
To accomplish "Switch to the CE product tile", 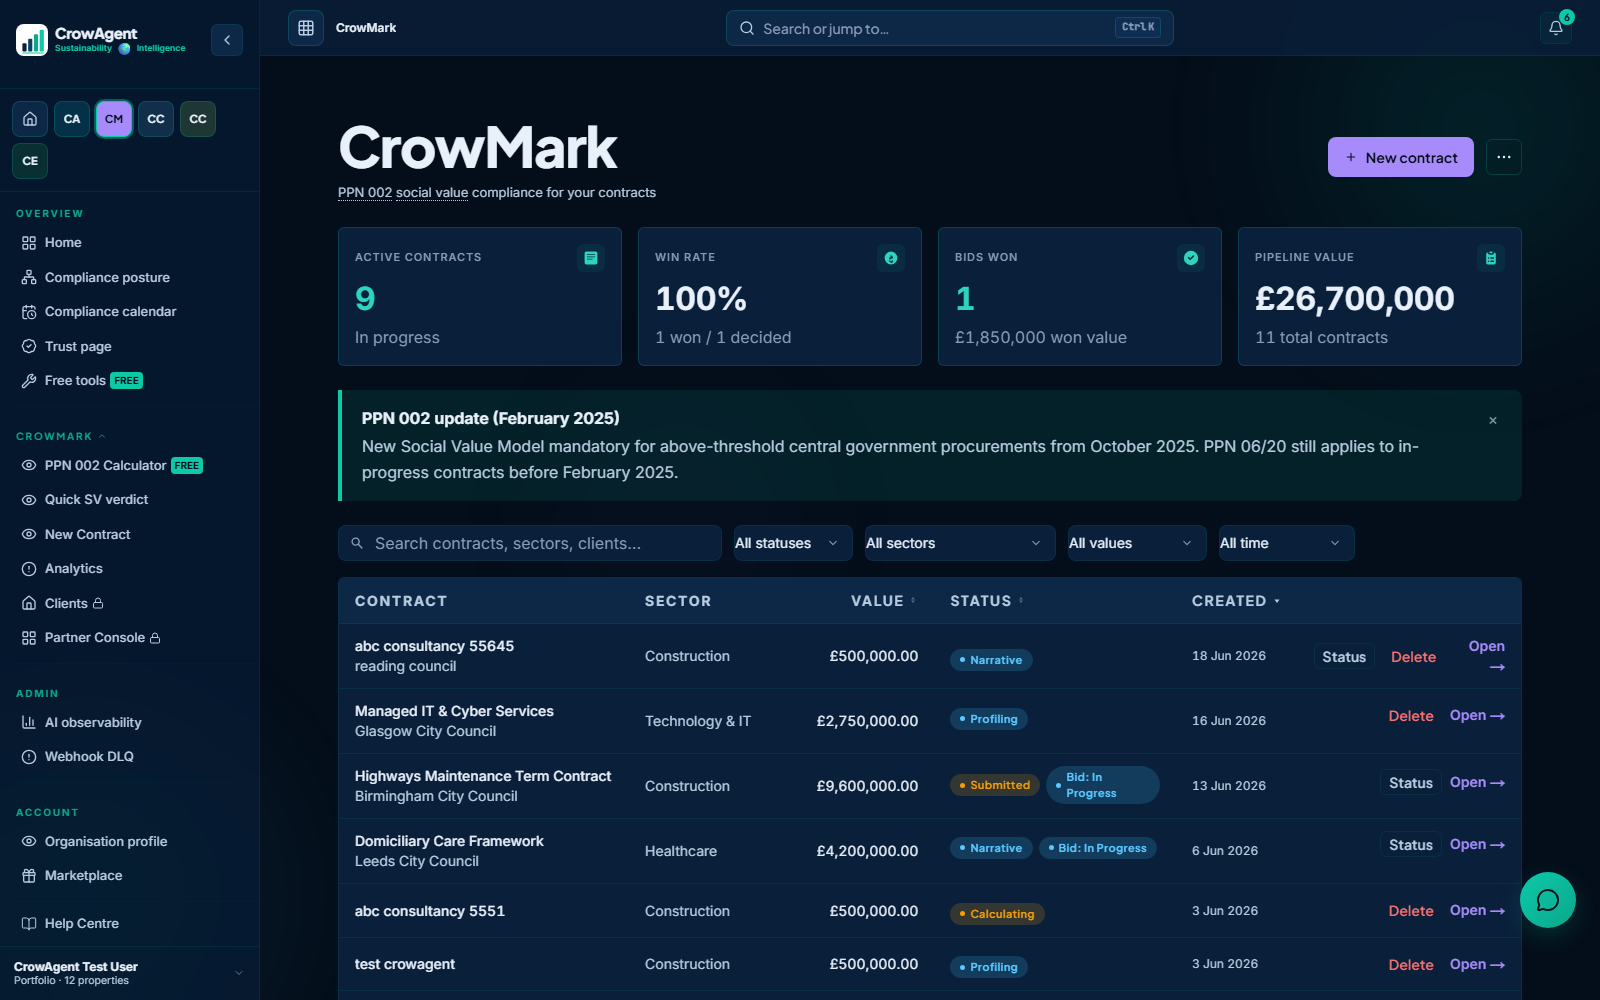I will click(30, 161).
